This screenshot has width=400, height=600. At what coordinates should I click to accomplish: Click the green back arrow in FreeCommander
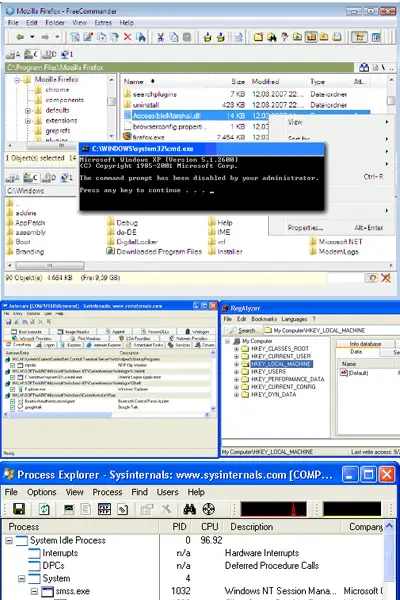point(20,37)
